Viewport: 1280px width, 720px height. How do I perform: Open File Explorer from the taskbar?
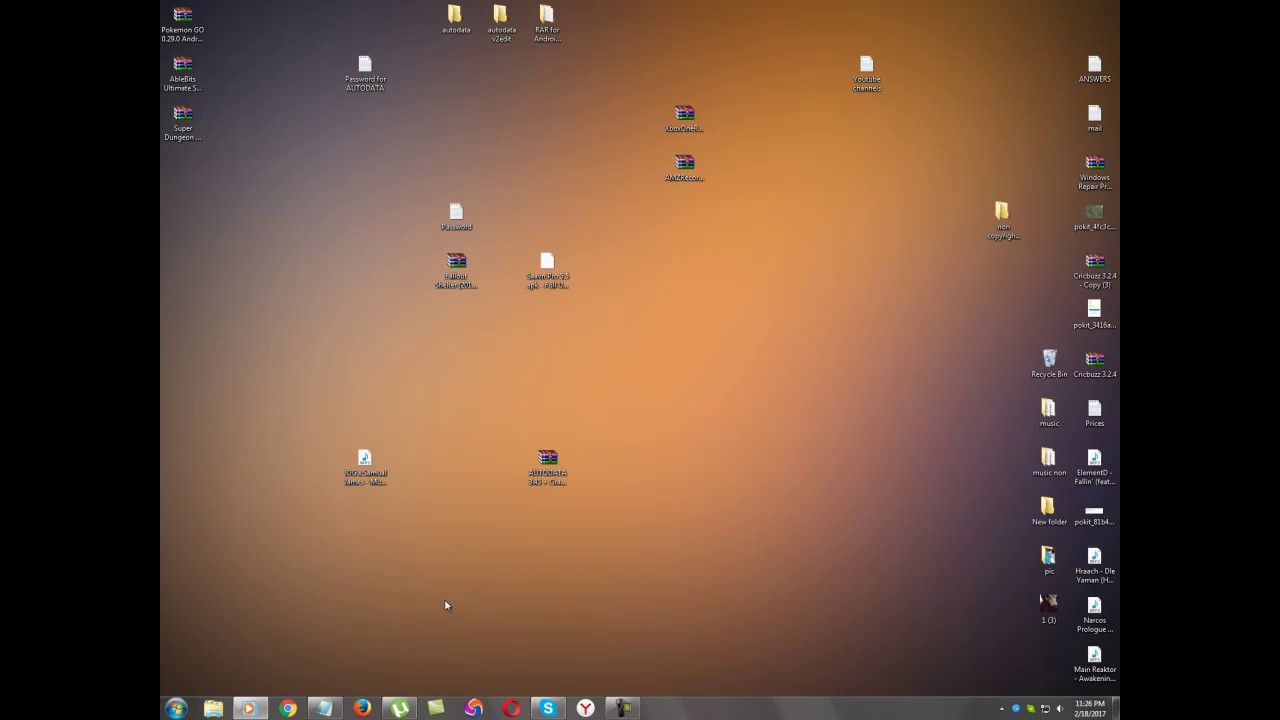click(213, 708)
